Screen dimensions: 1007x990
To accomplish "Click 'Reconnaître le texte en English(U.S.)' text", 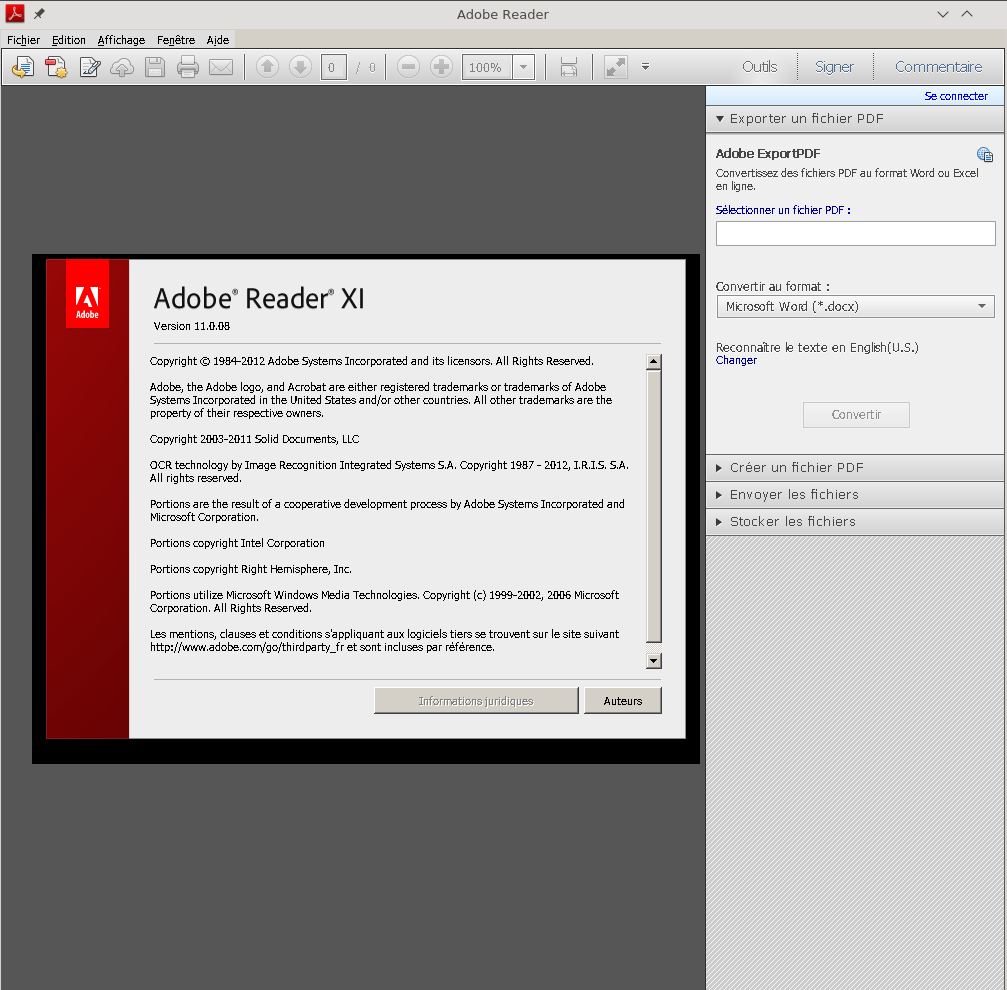I will tap(817, 347).
